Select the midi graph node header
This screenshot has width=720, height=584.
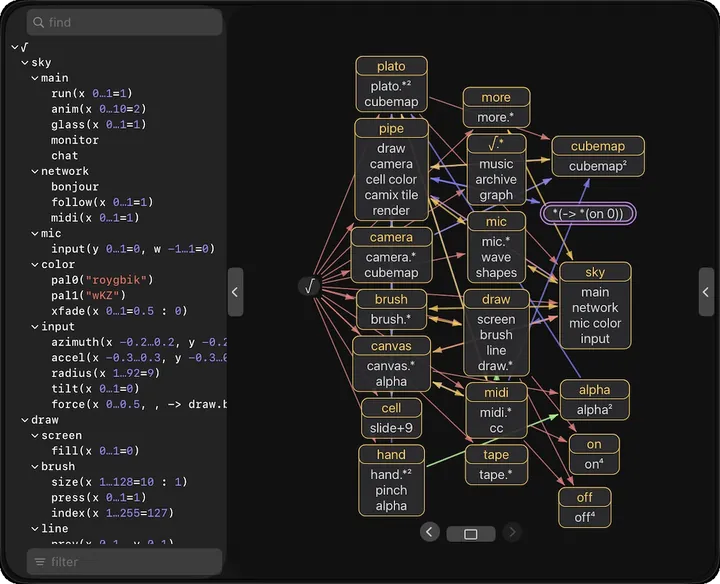coord(496,392)
